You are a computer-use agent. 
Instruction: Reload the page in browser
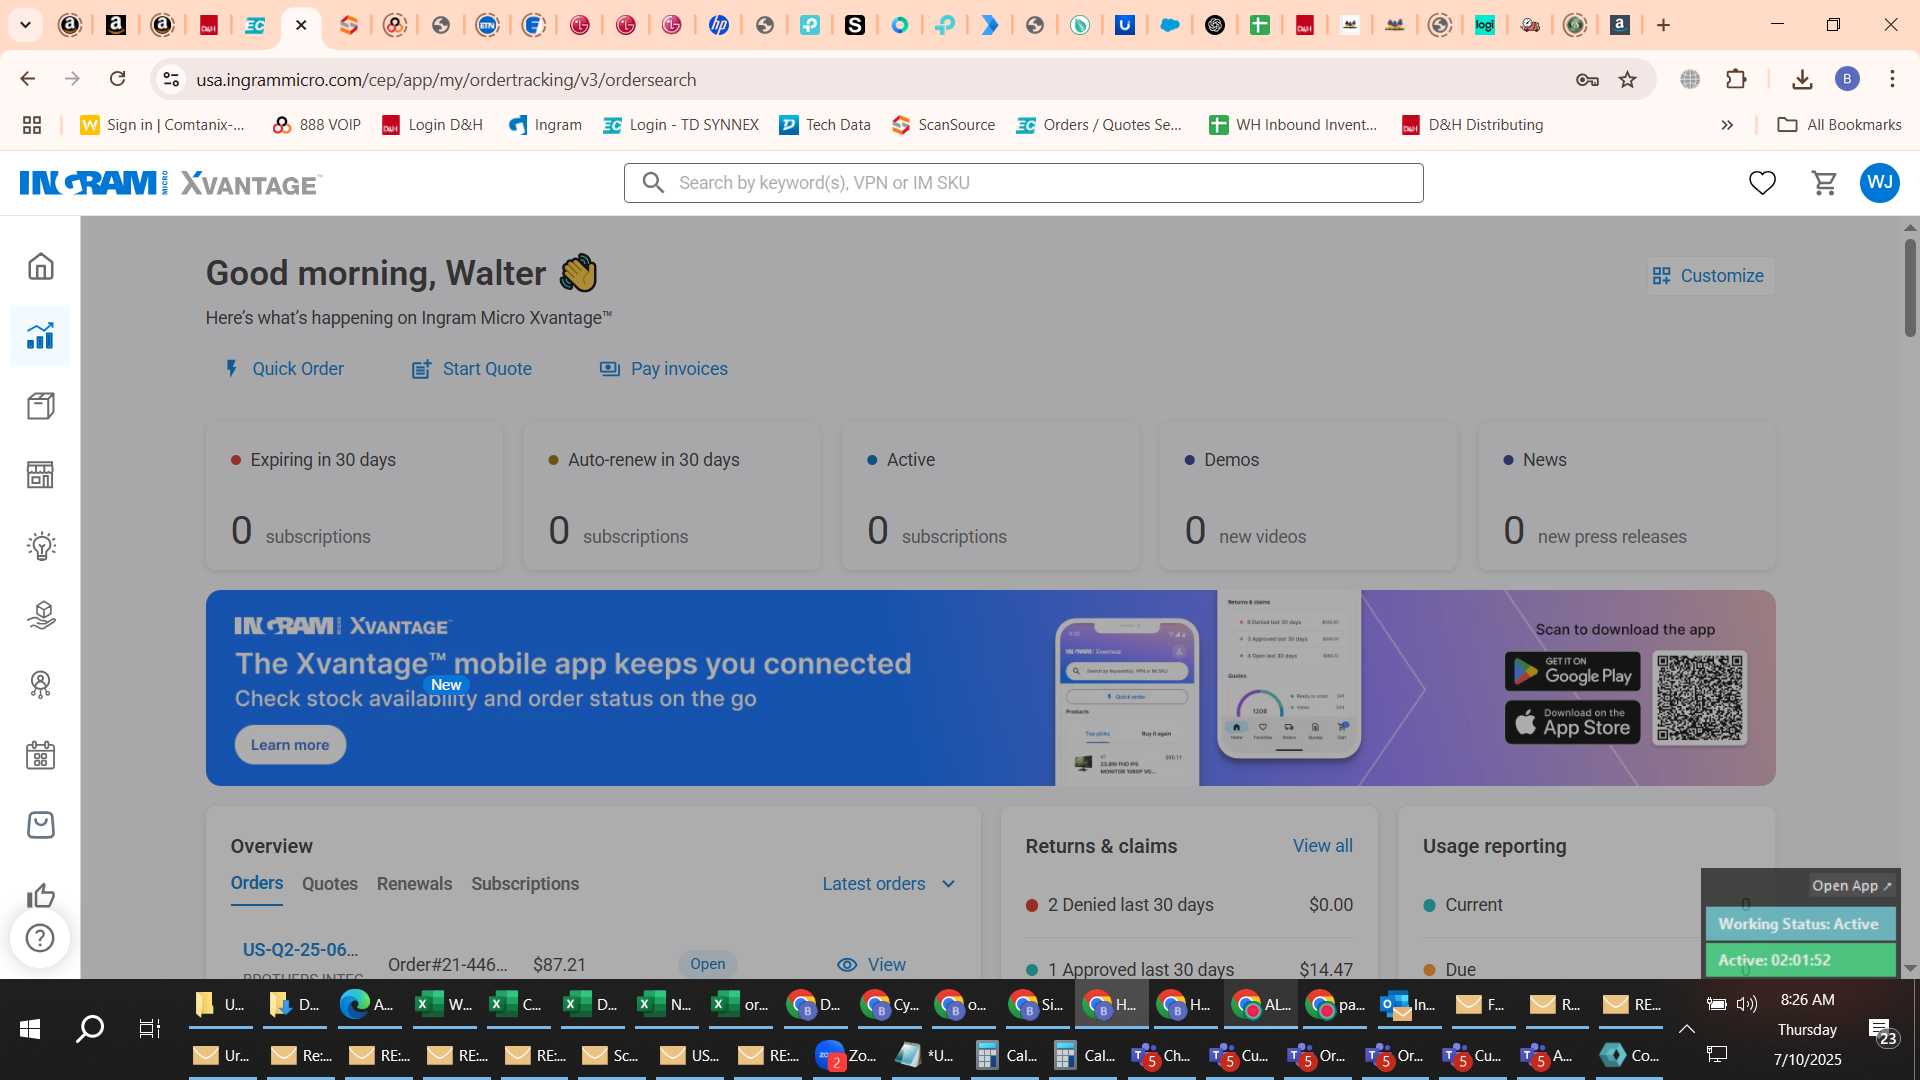[x=118, y=79]
